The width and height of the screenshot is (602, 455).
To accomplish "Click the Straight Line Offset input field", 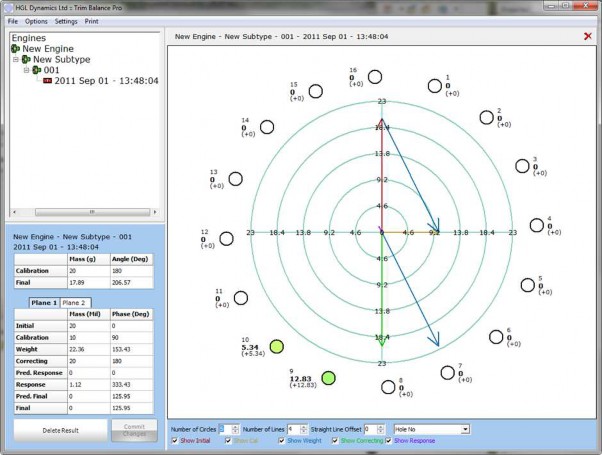I will point(370,429).
